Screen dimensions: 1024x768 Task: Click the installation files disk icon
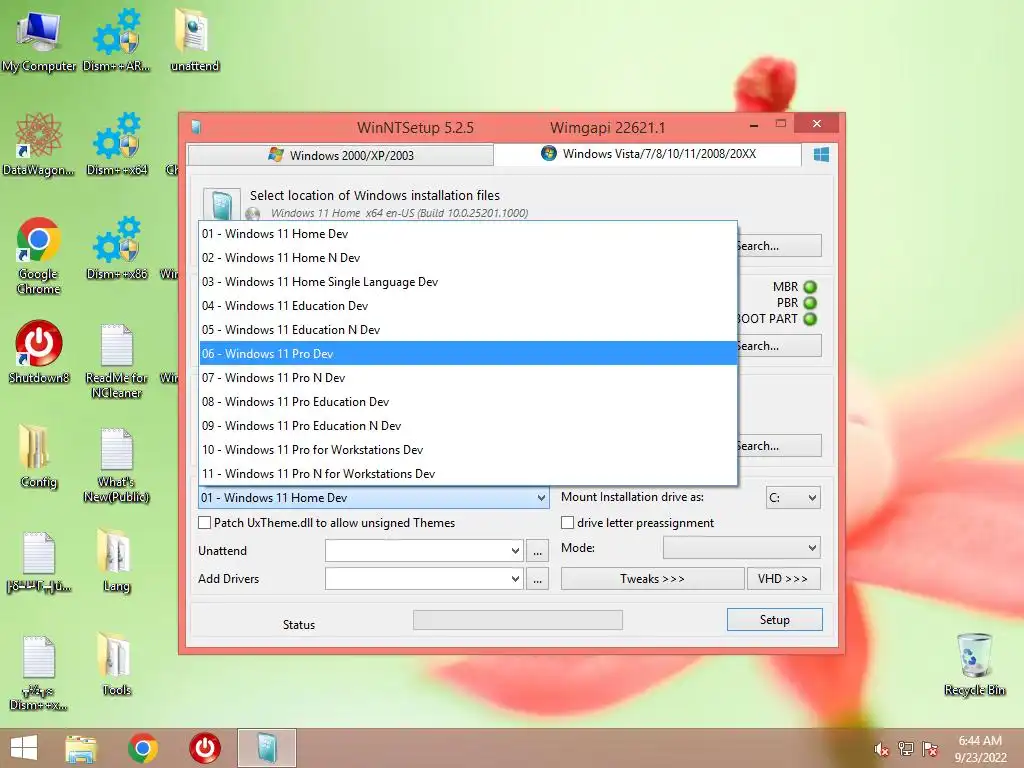pyautogui.click(x=221, y=204)
